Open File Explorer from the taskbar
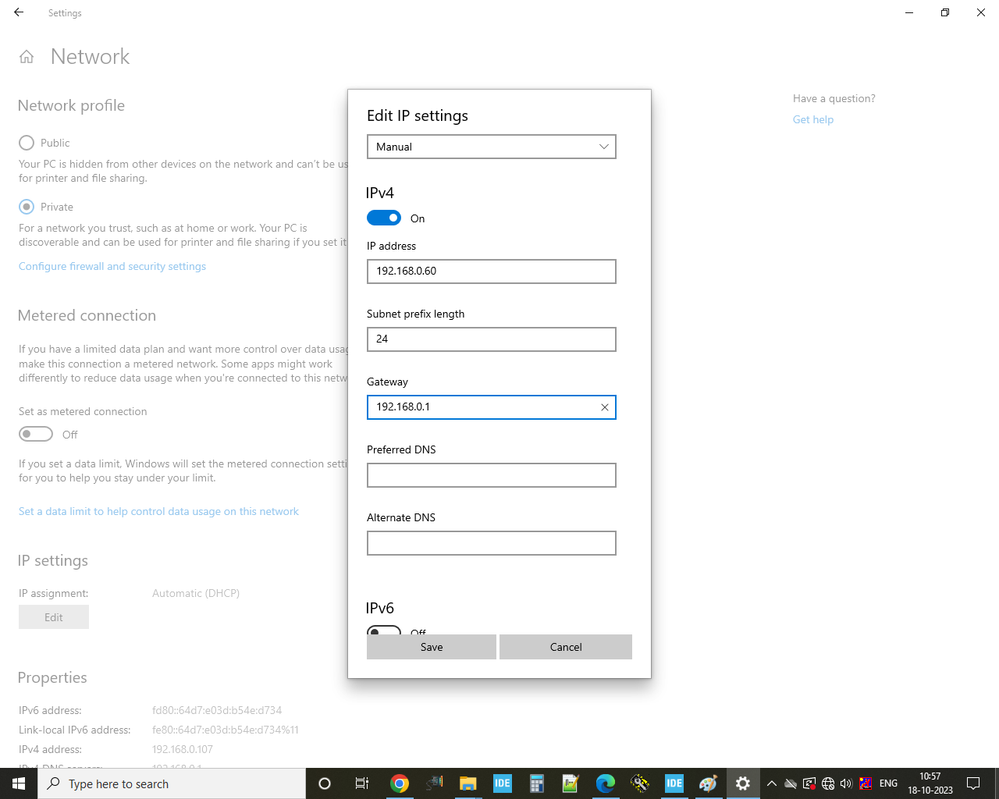The width and height of the screenshot is (999, 799). pos(468,783)
